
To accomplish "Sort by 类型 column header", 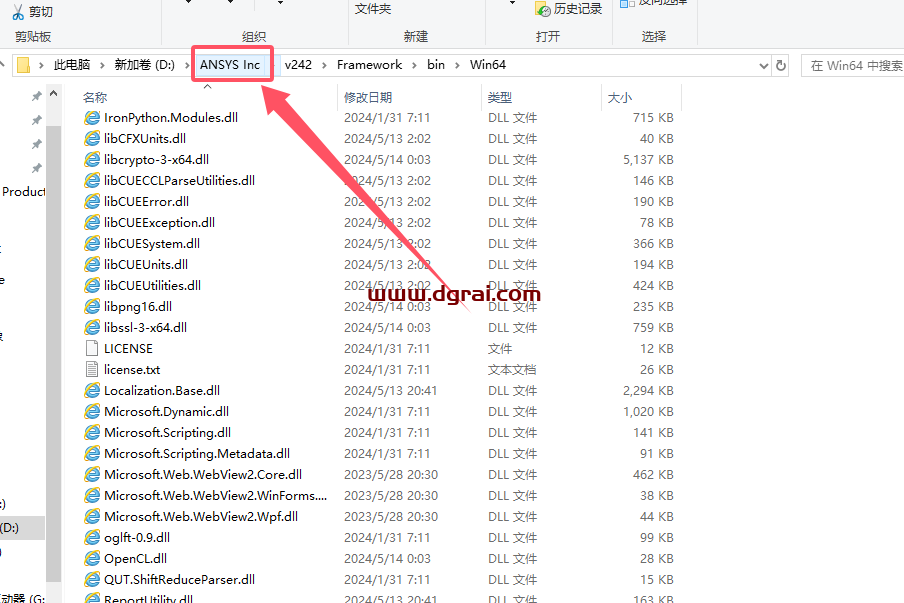I will [x=499, y=97].
